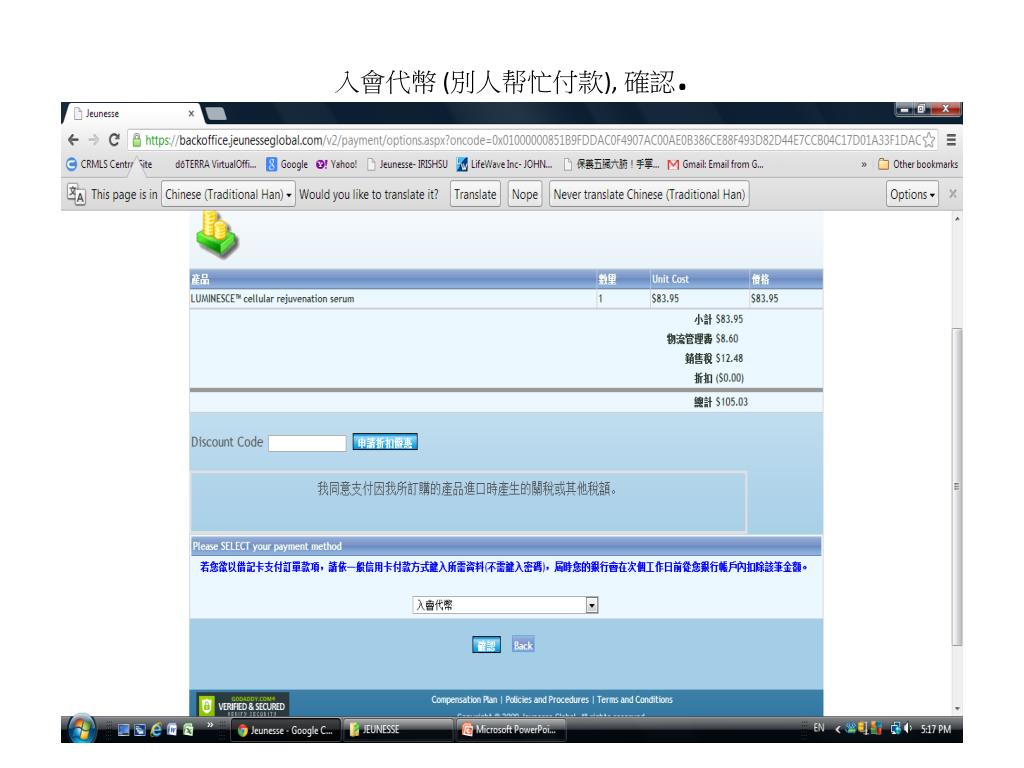
Task: Click the gold coins payment icon
Action: (x=217, y=234)
